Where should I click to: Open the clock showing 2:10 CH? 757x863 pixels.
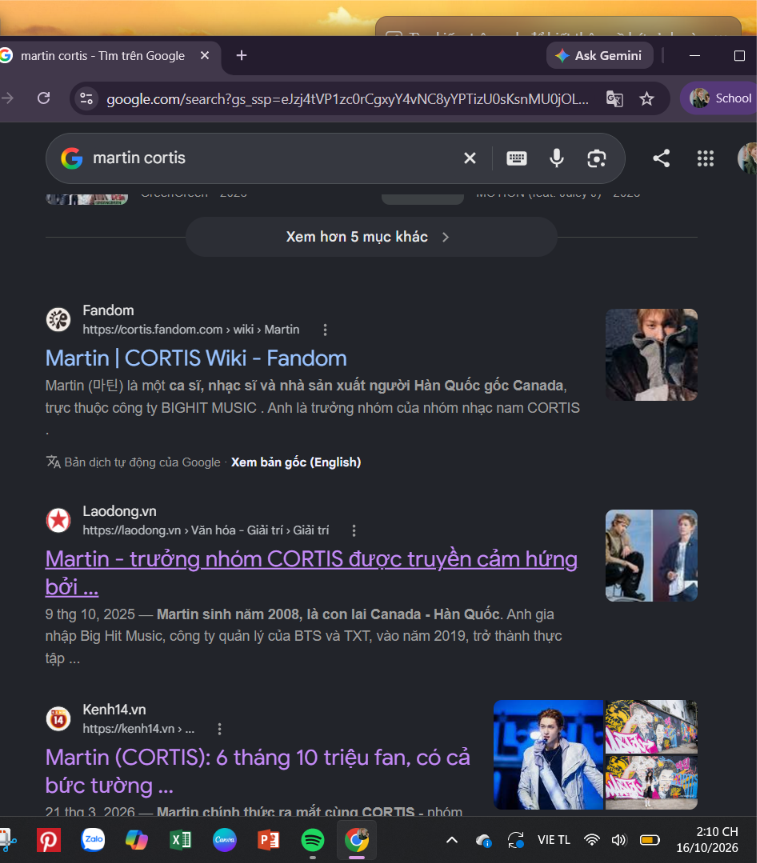click(x=707, y=840)
